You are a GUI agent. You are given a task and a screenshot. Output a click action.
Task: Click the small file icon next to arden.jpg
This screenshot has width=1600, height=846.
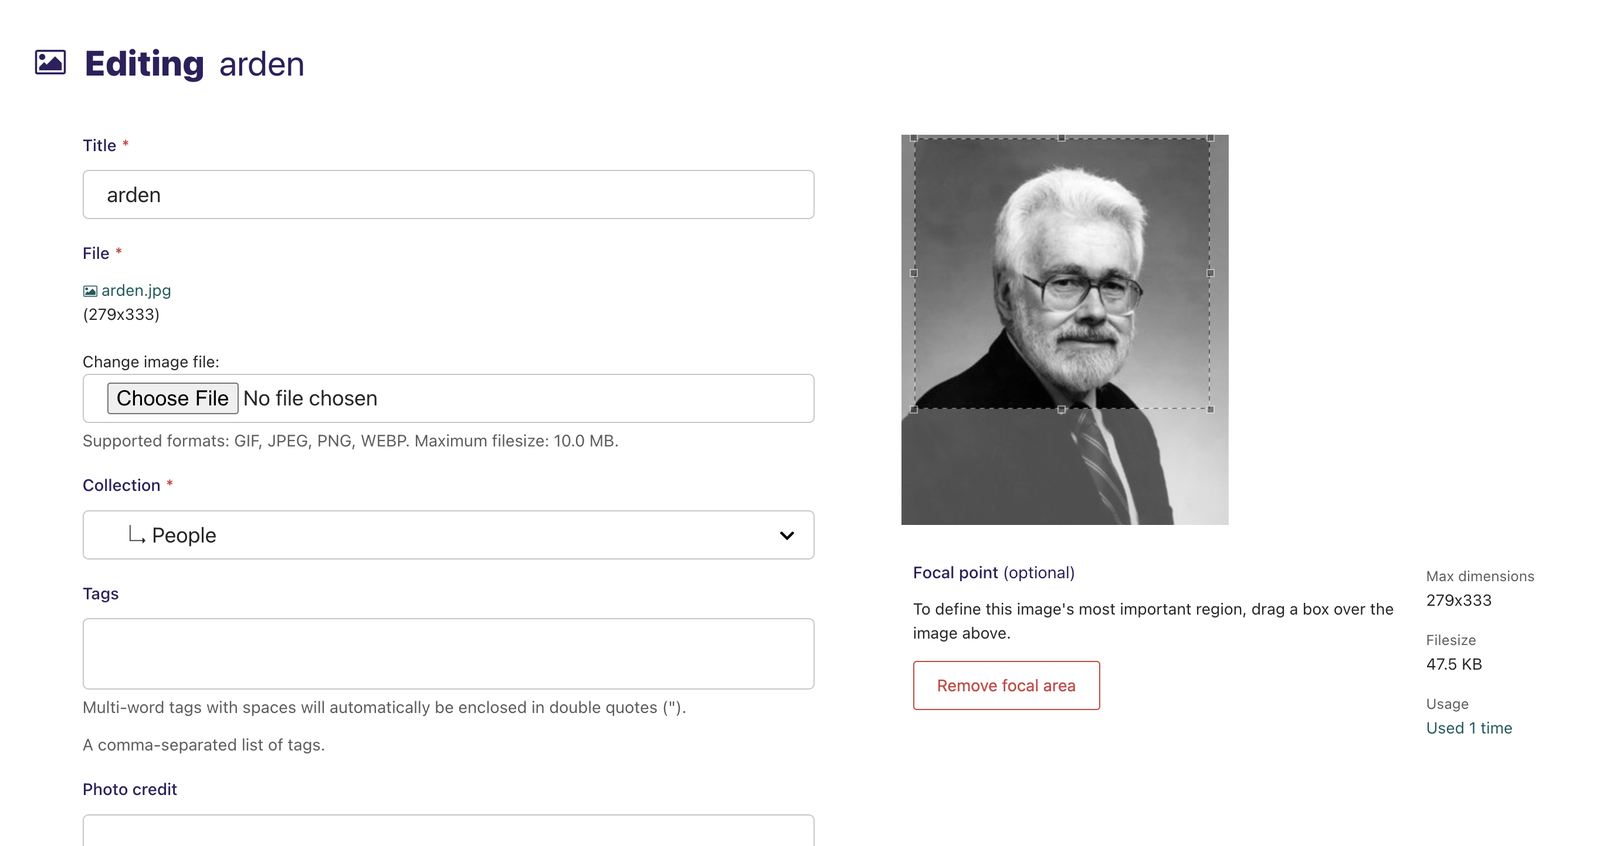pos(90,291)
